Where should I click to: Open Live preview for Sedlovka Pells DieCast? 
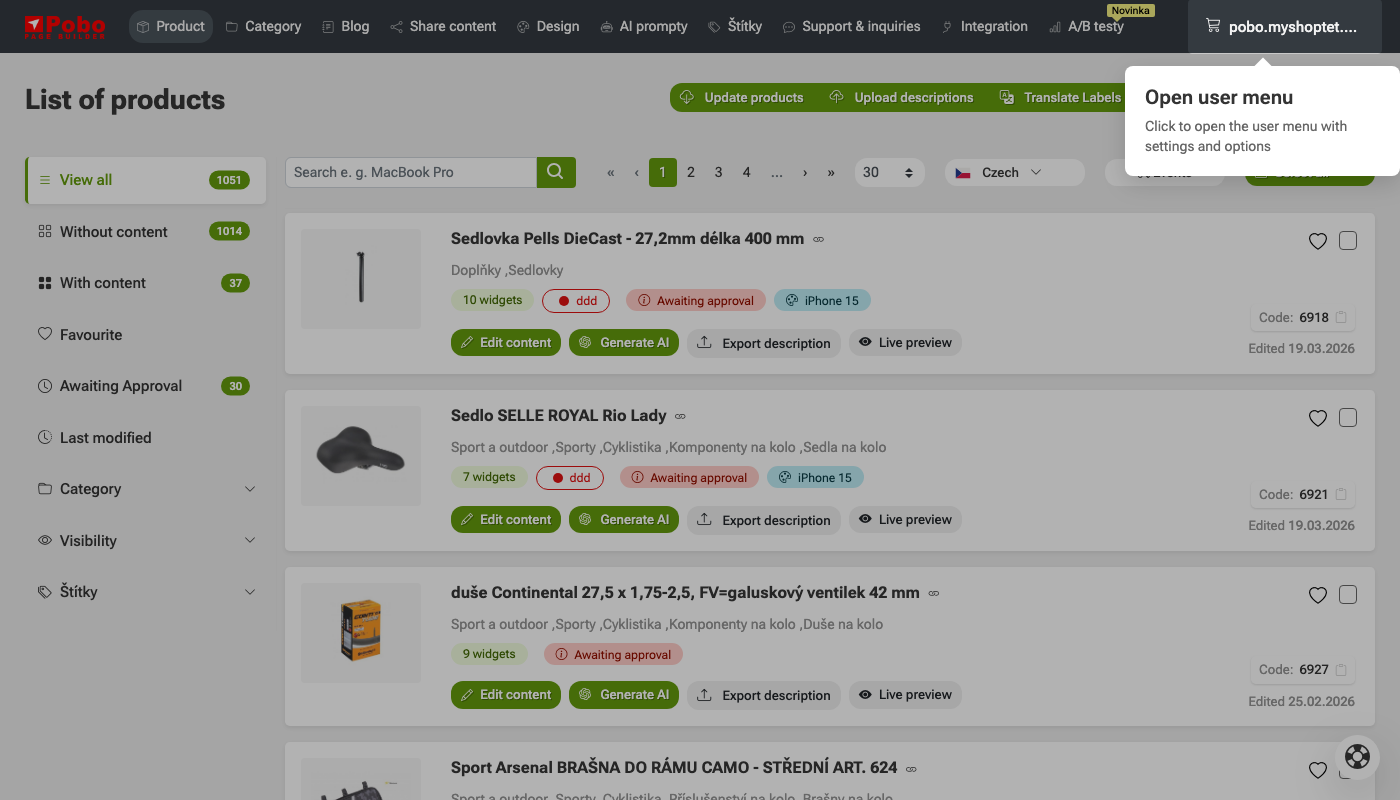[x=905, y=342]
